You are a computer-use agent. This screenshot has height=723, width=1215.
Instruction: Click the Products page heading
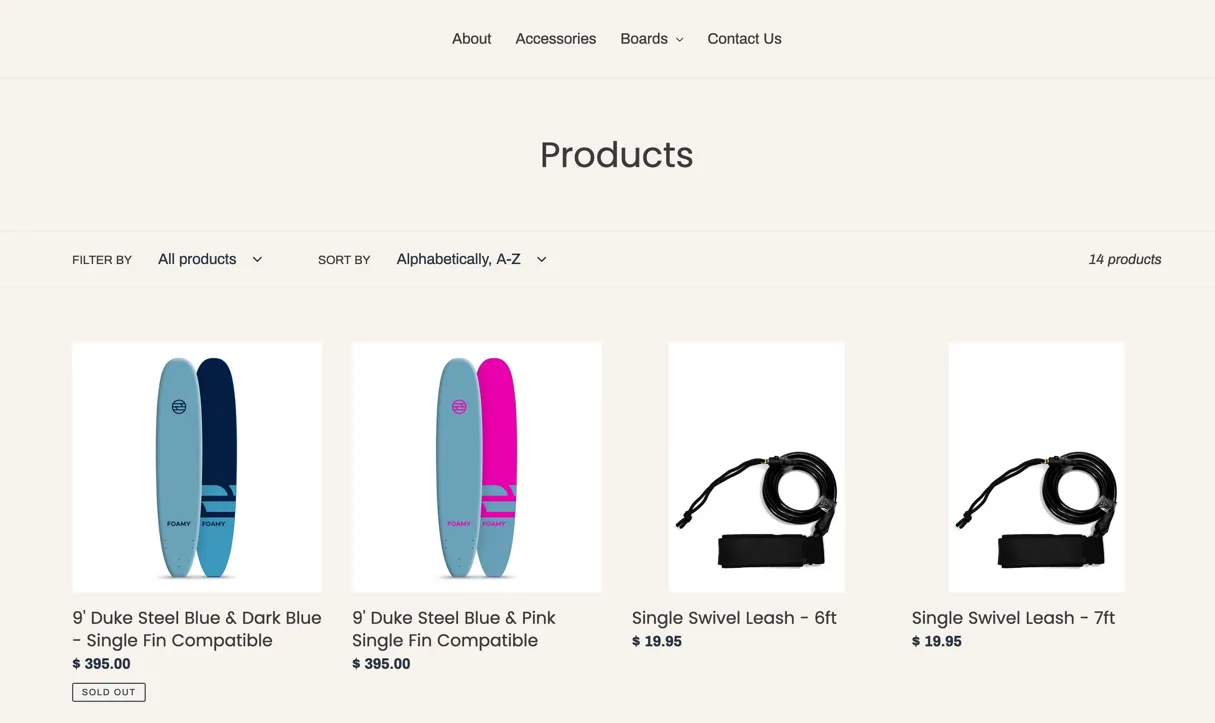(616, 155)
